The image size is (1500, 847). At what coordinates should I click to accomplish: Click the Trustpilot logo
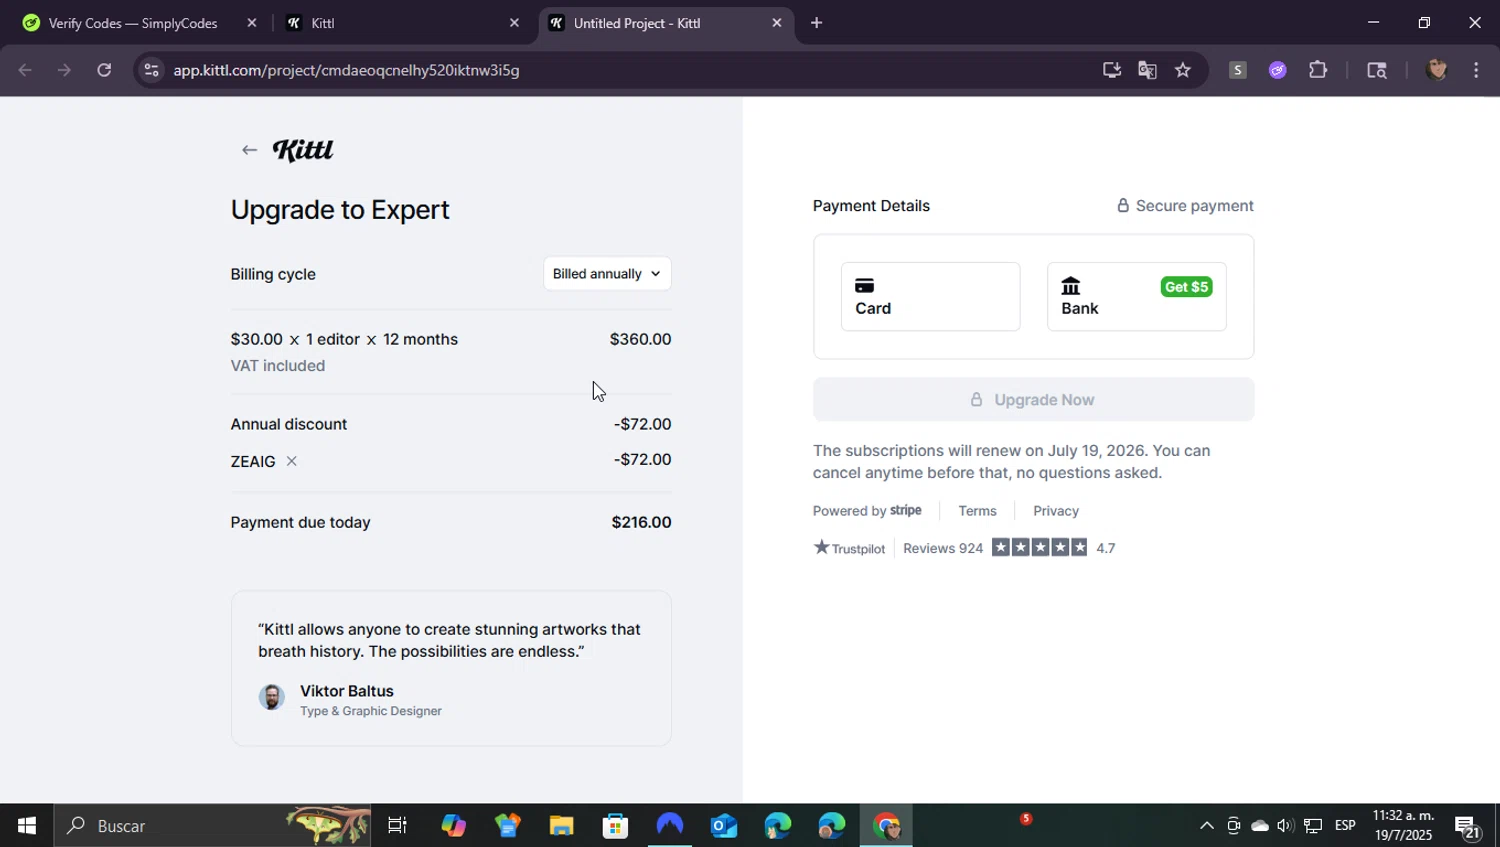[x=849, y=548]
